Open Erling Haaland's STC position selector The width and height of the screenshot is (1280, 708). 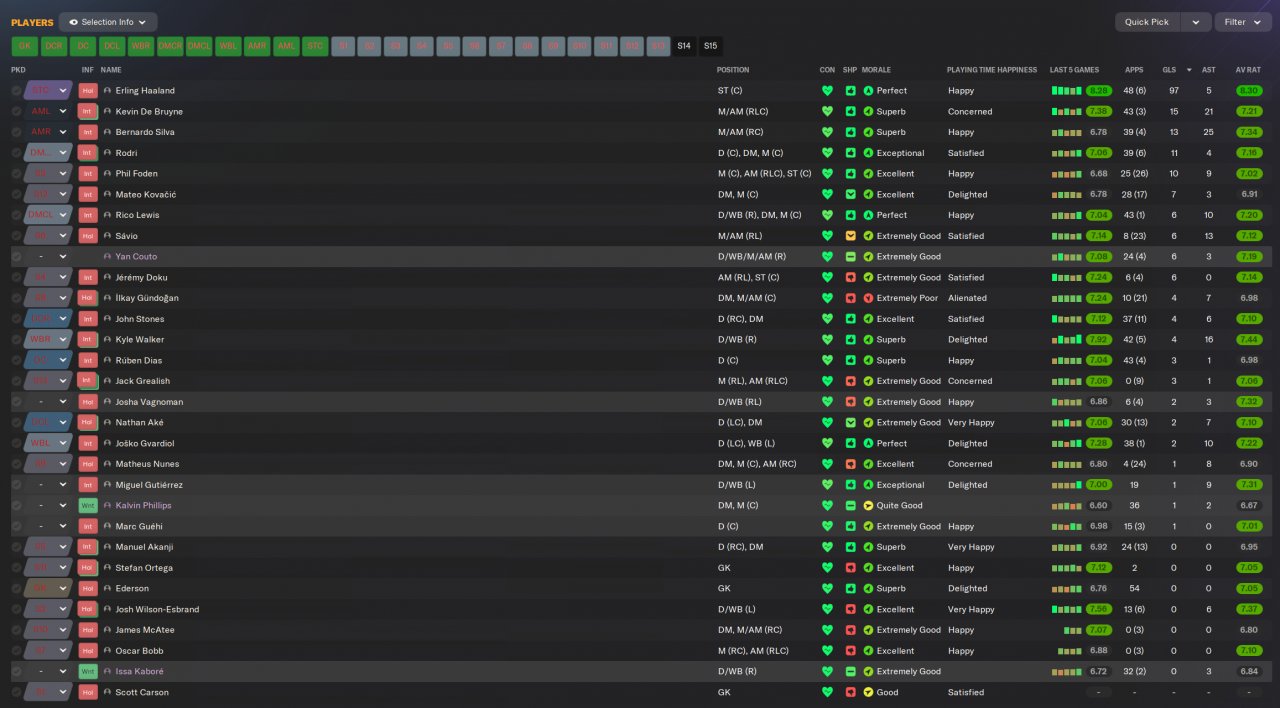(x=49, y=90)
